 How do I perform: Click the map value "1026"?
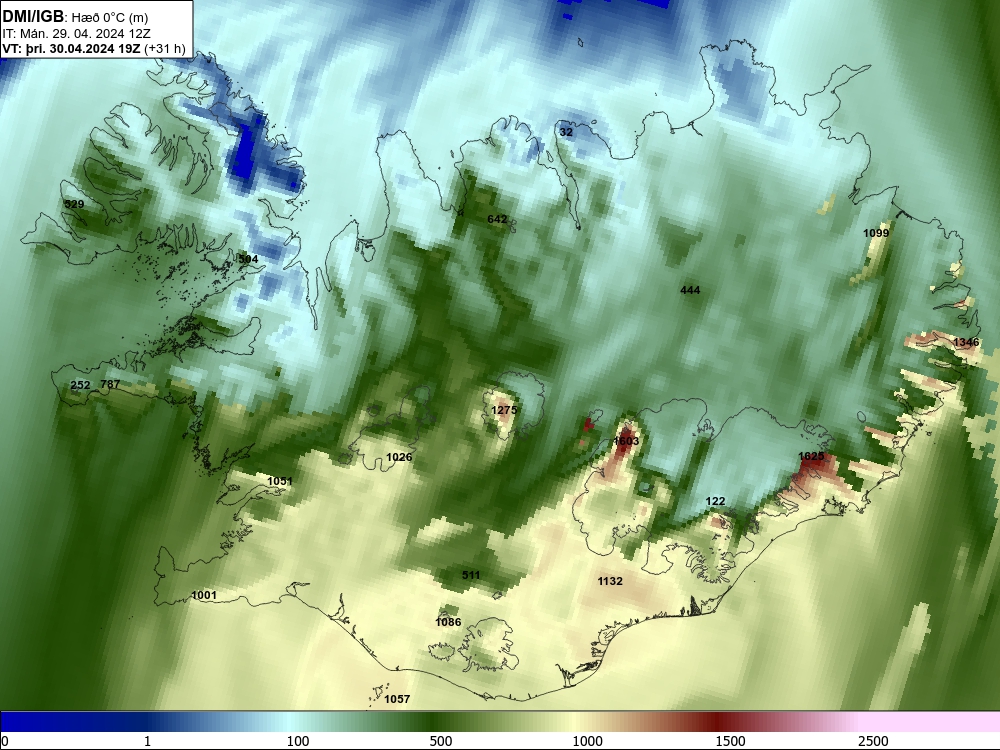[x=399, y=457]
